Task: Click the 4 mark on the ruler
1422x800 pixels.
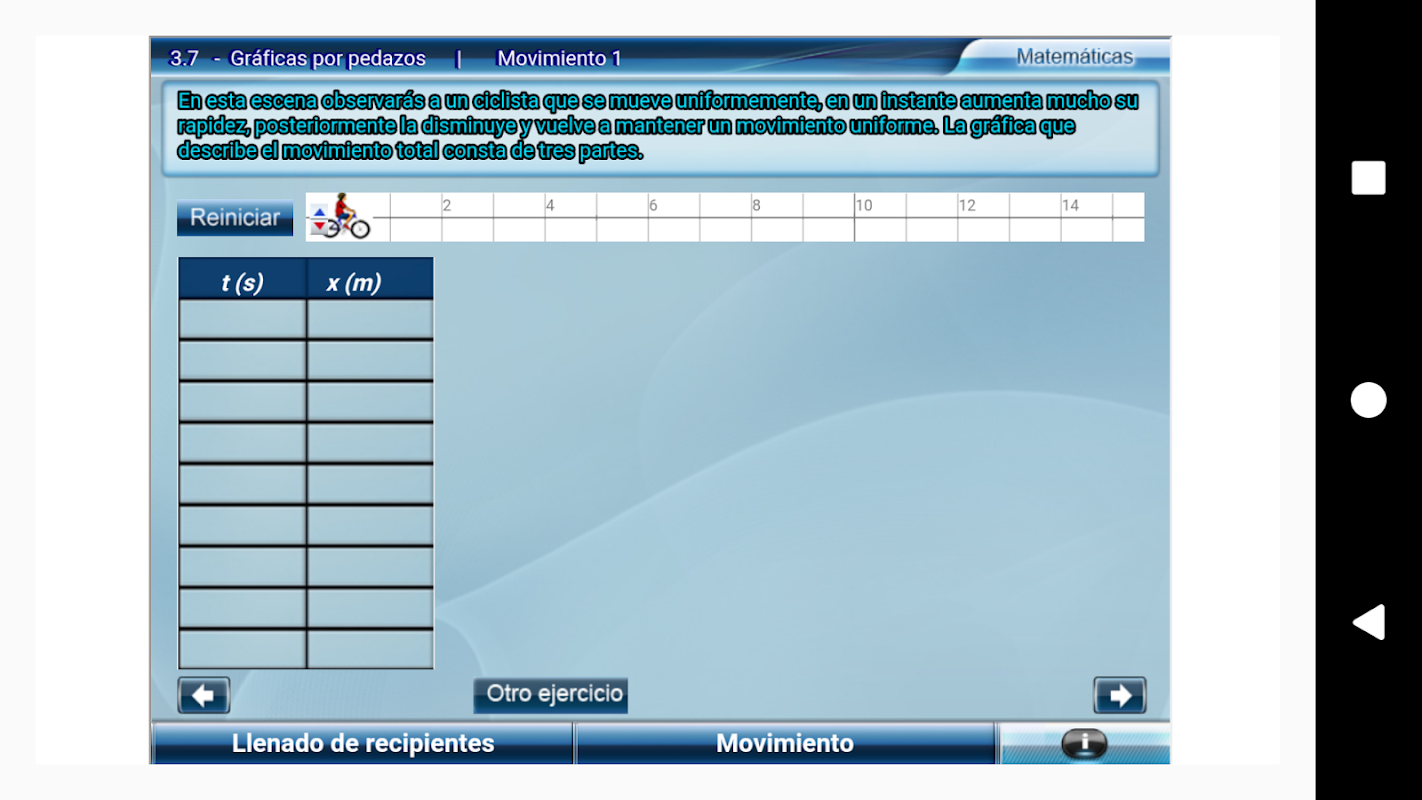Action: pos(550,205)
